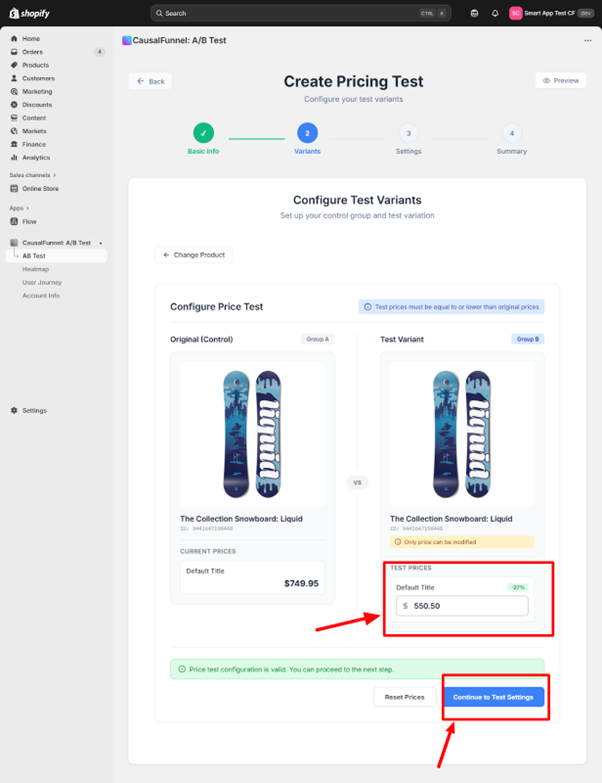Click the Flow app icon
The height and width of the screenshot is (783, 602).
tap(14, 222)
